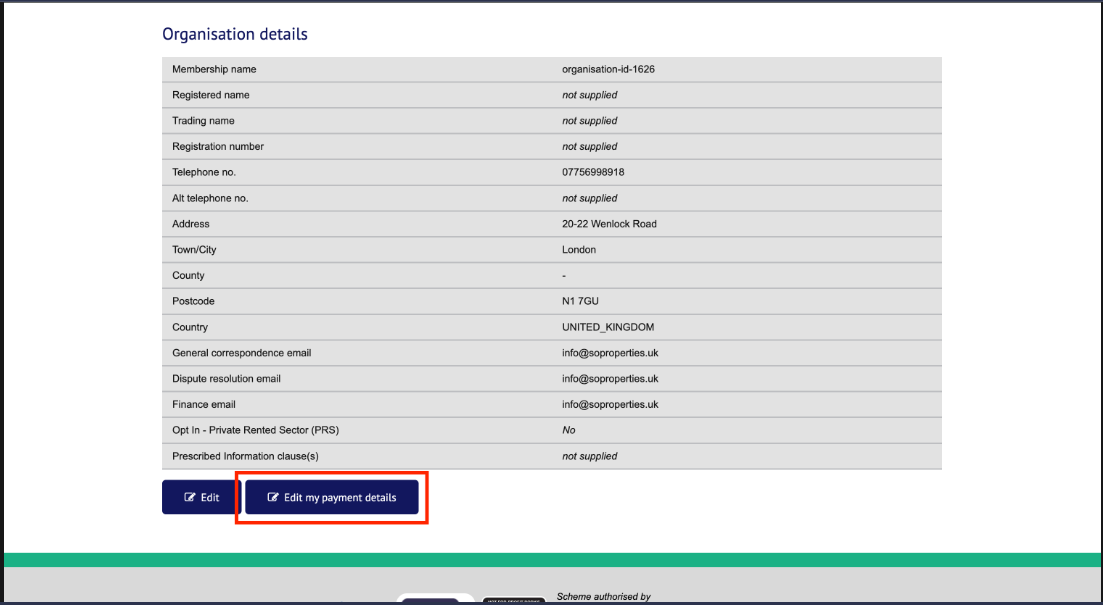The image size is (1103, 605).
Task: Click the Prescribed Information clause(s) row label
Action: pos(245,456)
